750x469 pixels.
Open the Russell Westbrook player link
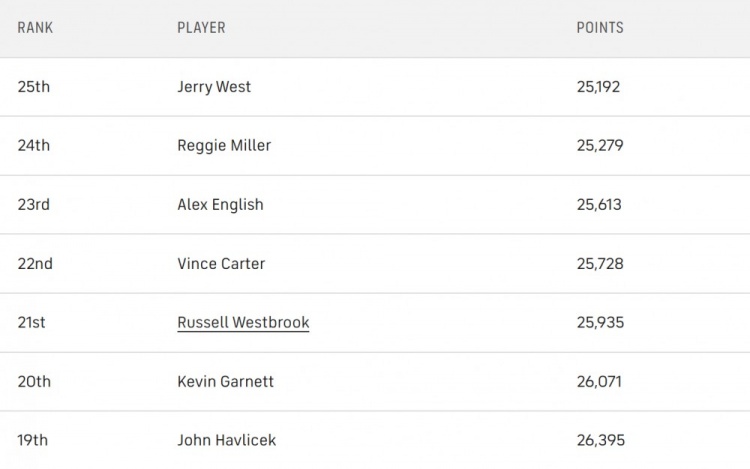click(x=243, y=322)
